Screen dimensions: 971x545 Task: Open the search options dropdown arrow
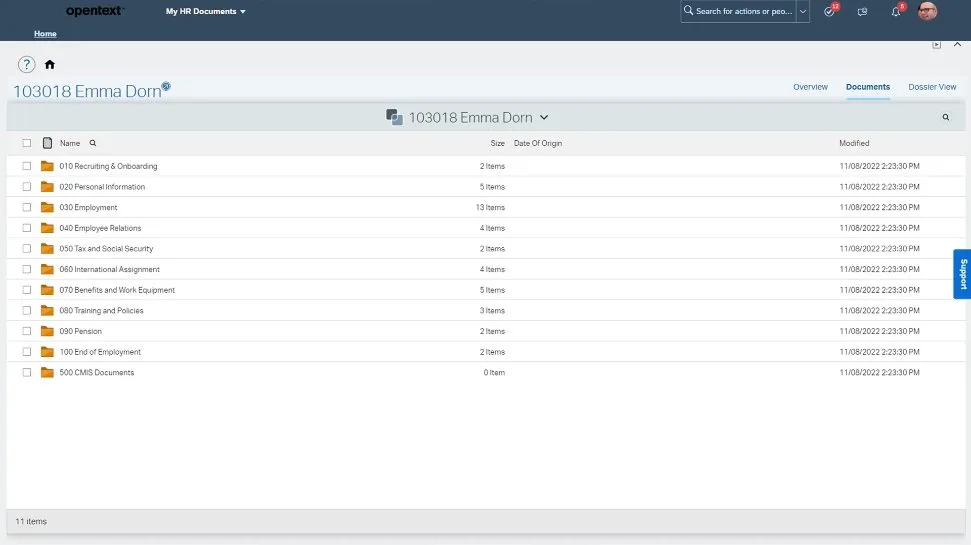[803, 11]
